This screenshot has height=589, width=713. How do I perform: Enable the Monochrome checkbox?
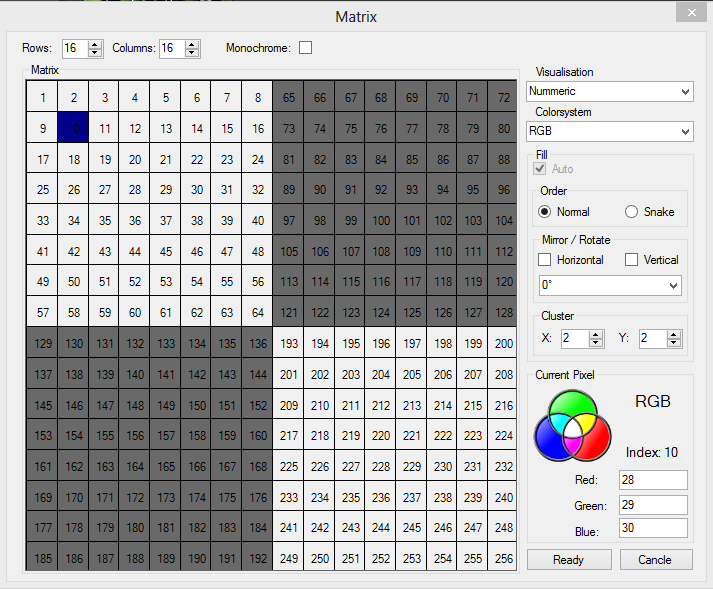pyautogui.click(x=305, y=48)
